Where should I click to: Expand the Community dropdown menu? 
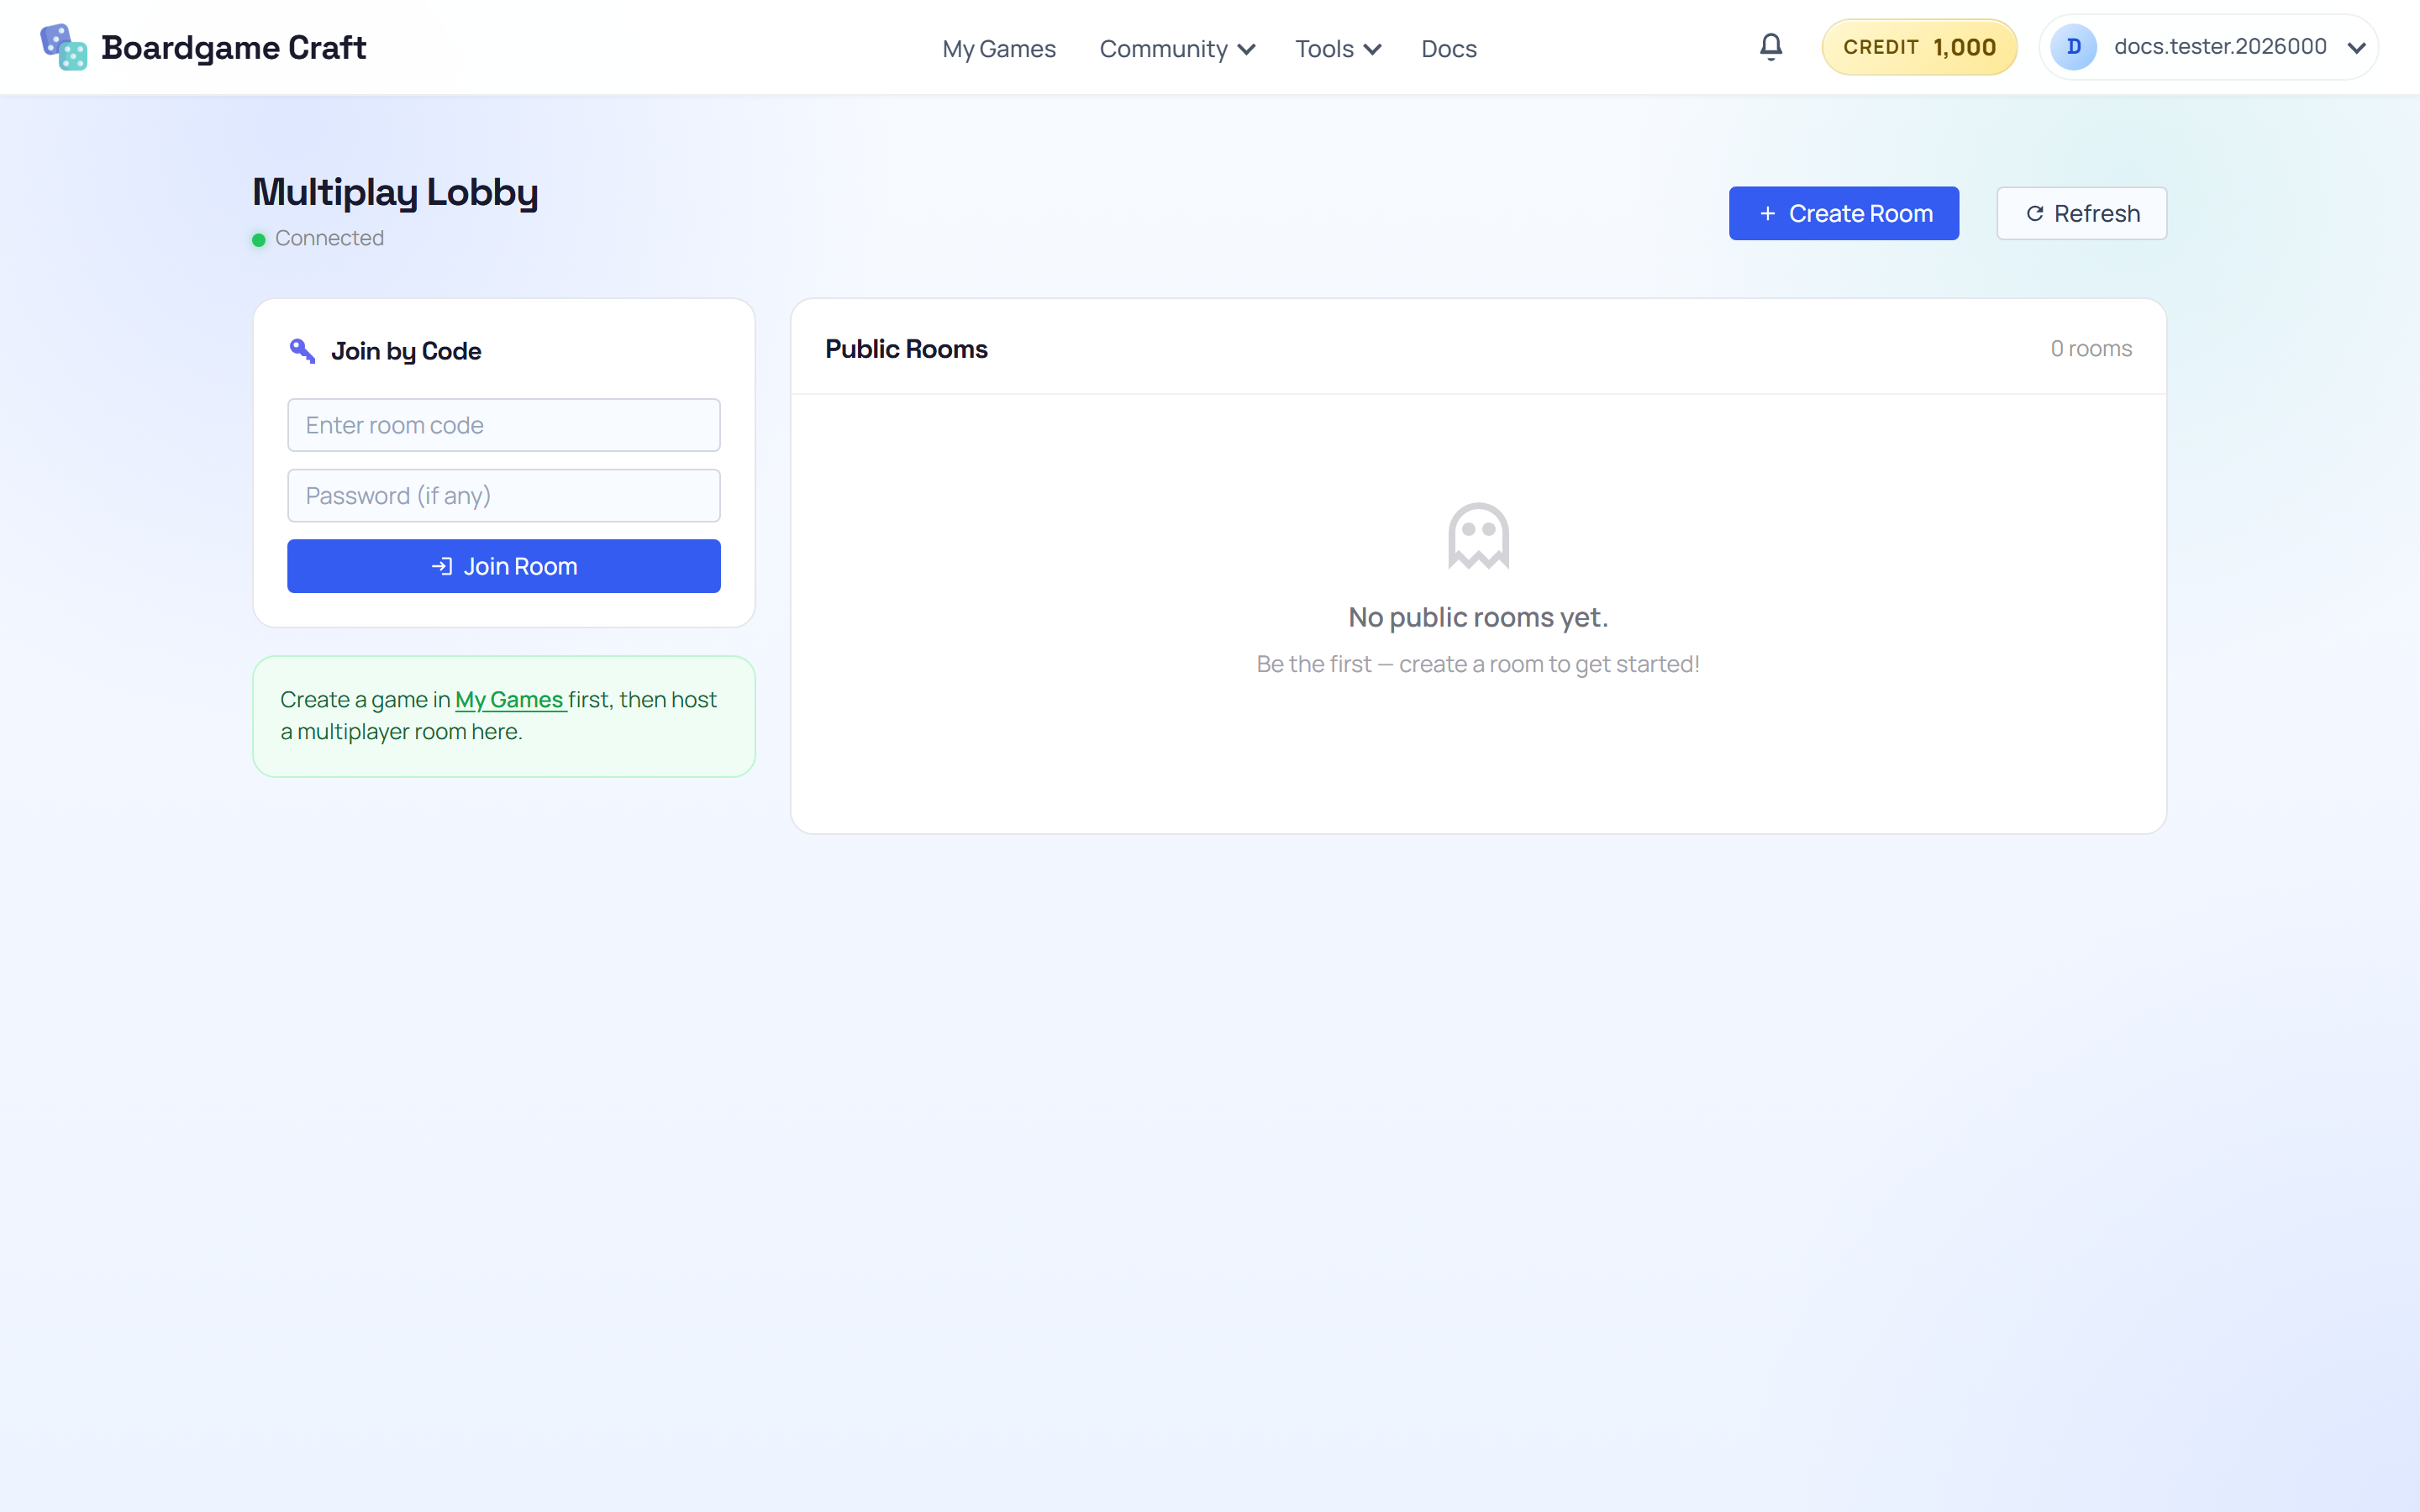coord(1177,48)
